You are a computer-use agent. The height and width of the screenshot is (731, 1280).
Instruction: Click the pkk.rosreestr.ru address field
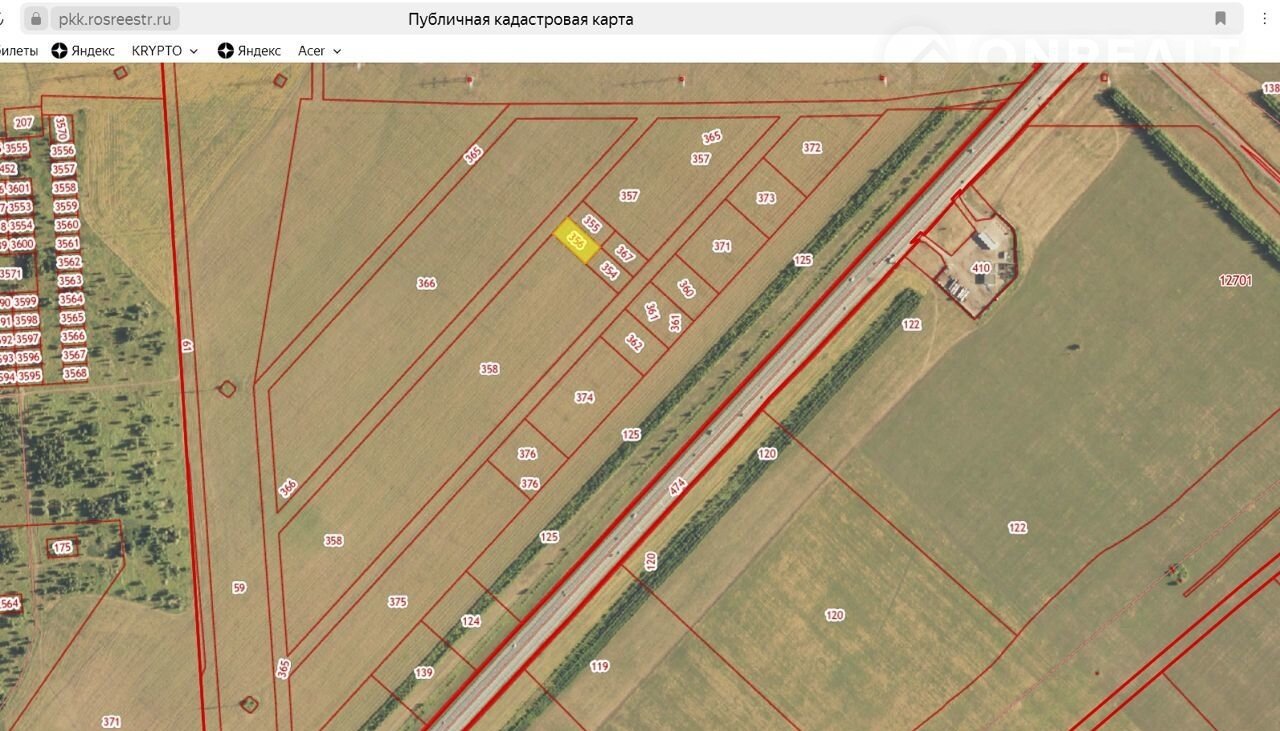pos(116,19)
